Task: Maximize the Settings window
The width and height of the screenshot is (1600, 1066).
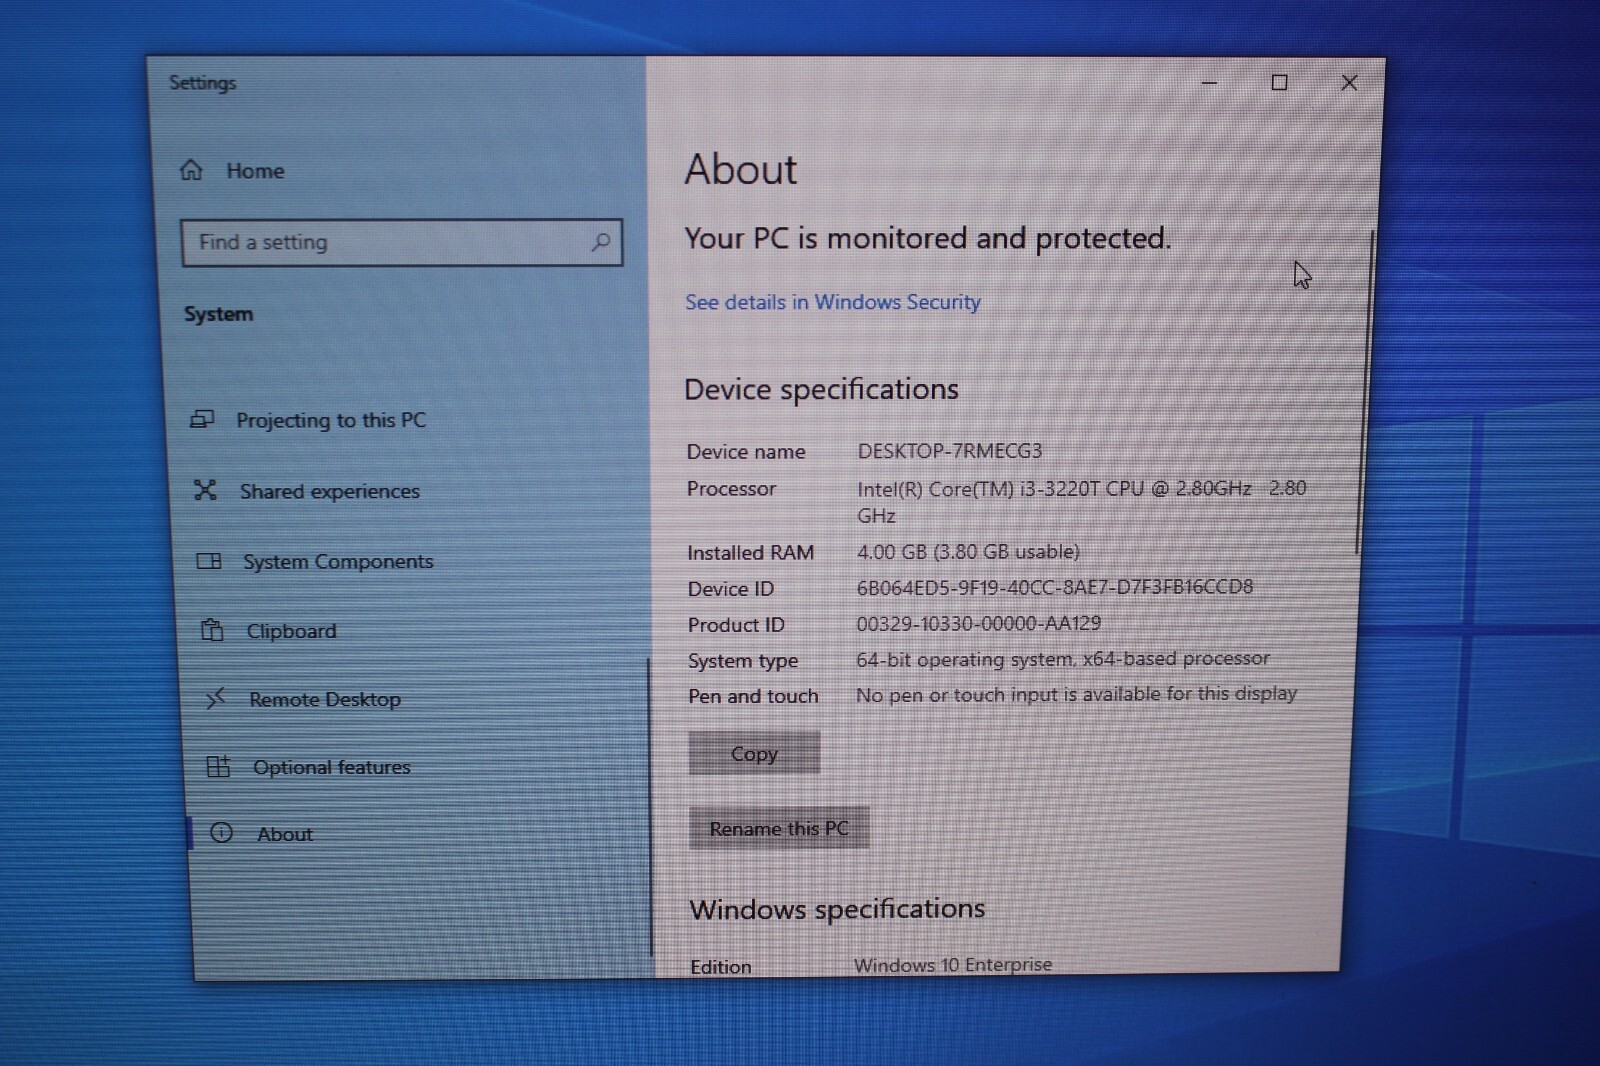Action: (1279, 82)
